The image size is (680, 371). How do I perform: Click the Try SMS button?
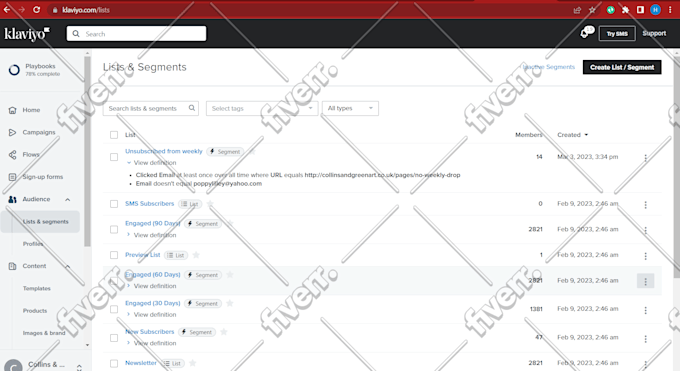(x=617, y=33)
